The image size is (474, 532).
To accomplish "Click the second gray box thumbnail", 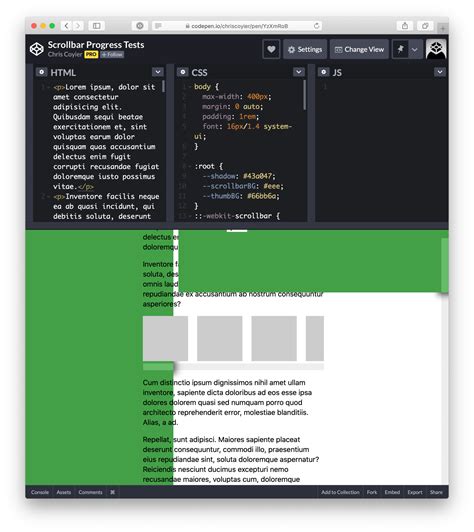I will (220, 338).
